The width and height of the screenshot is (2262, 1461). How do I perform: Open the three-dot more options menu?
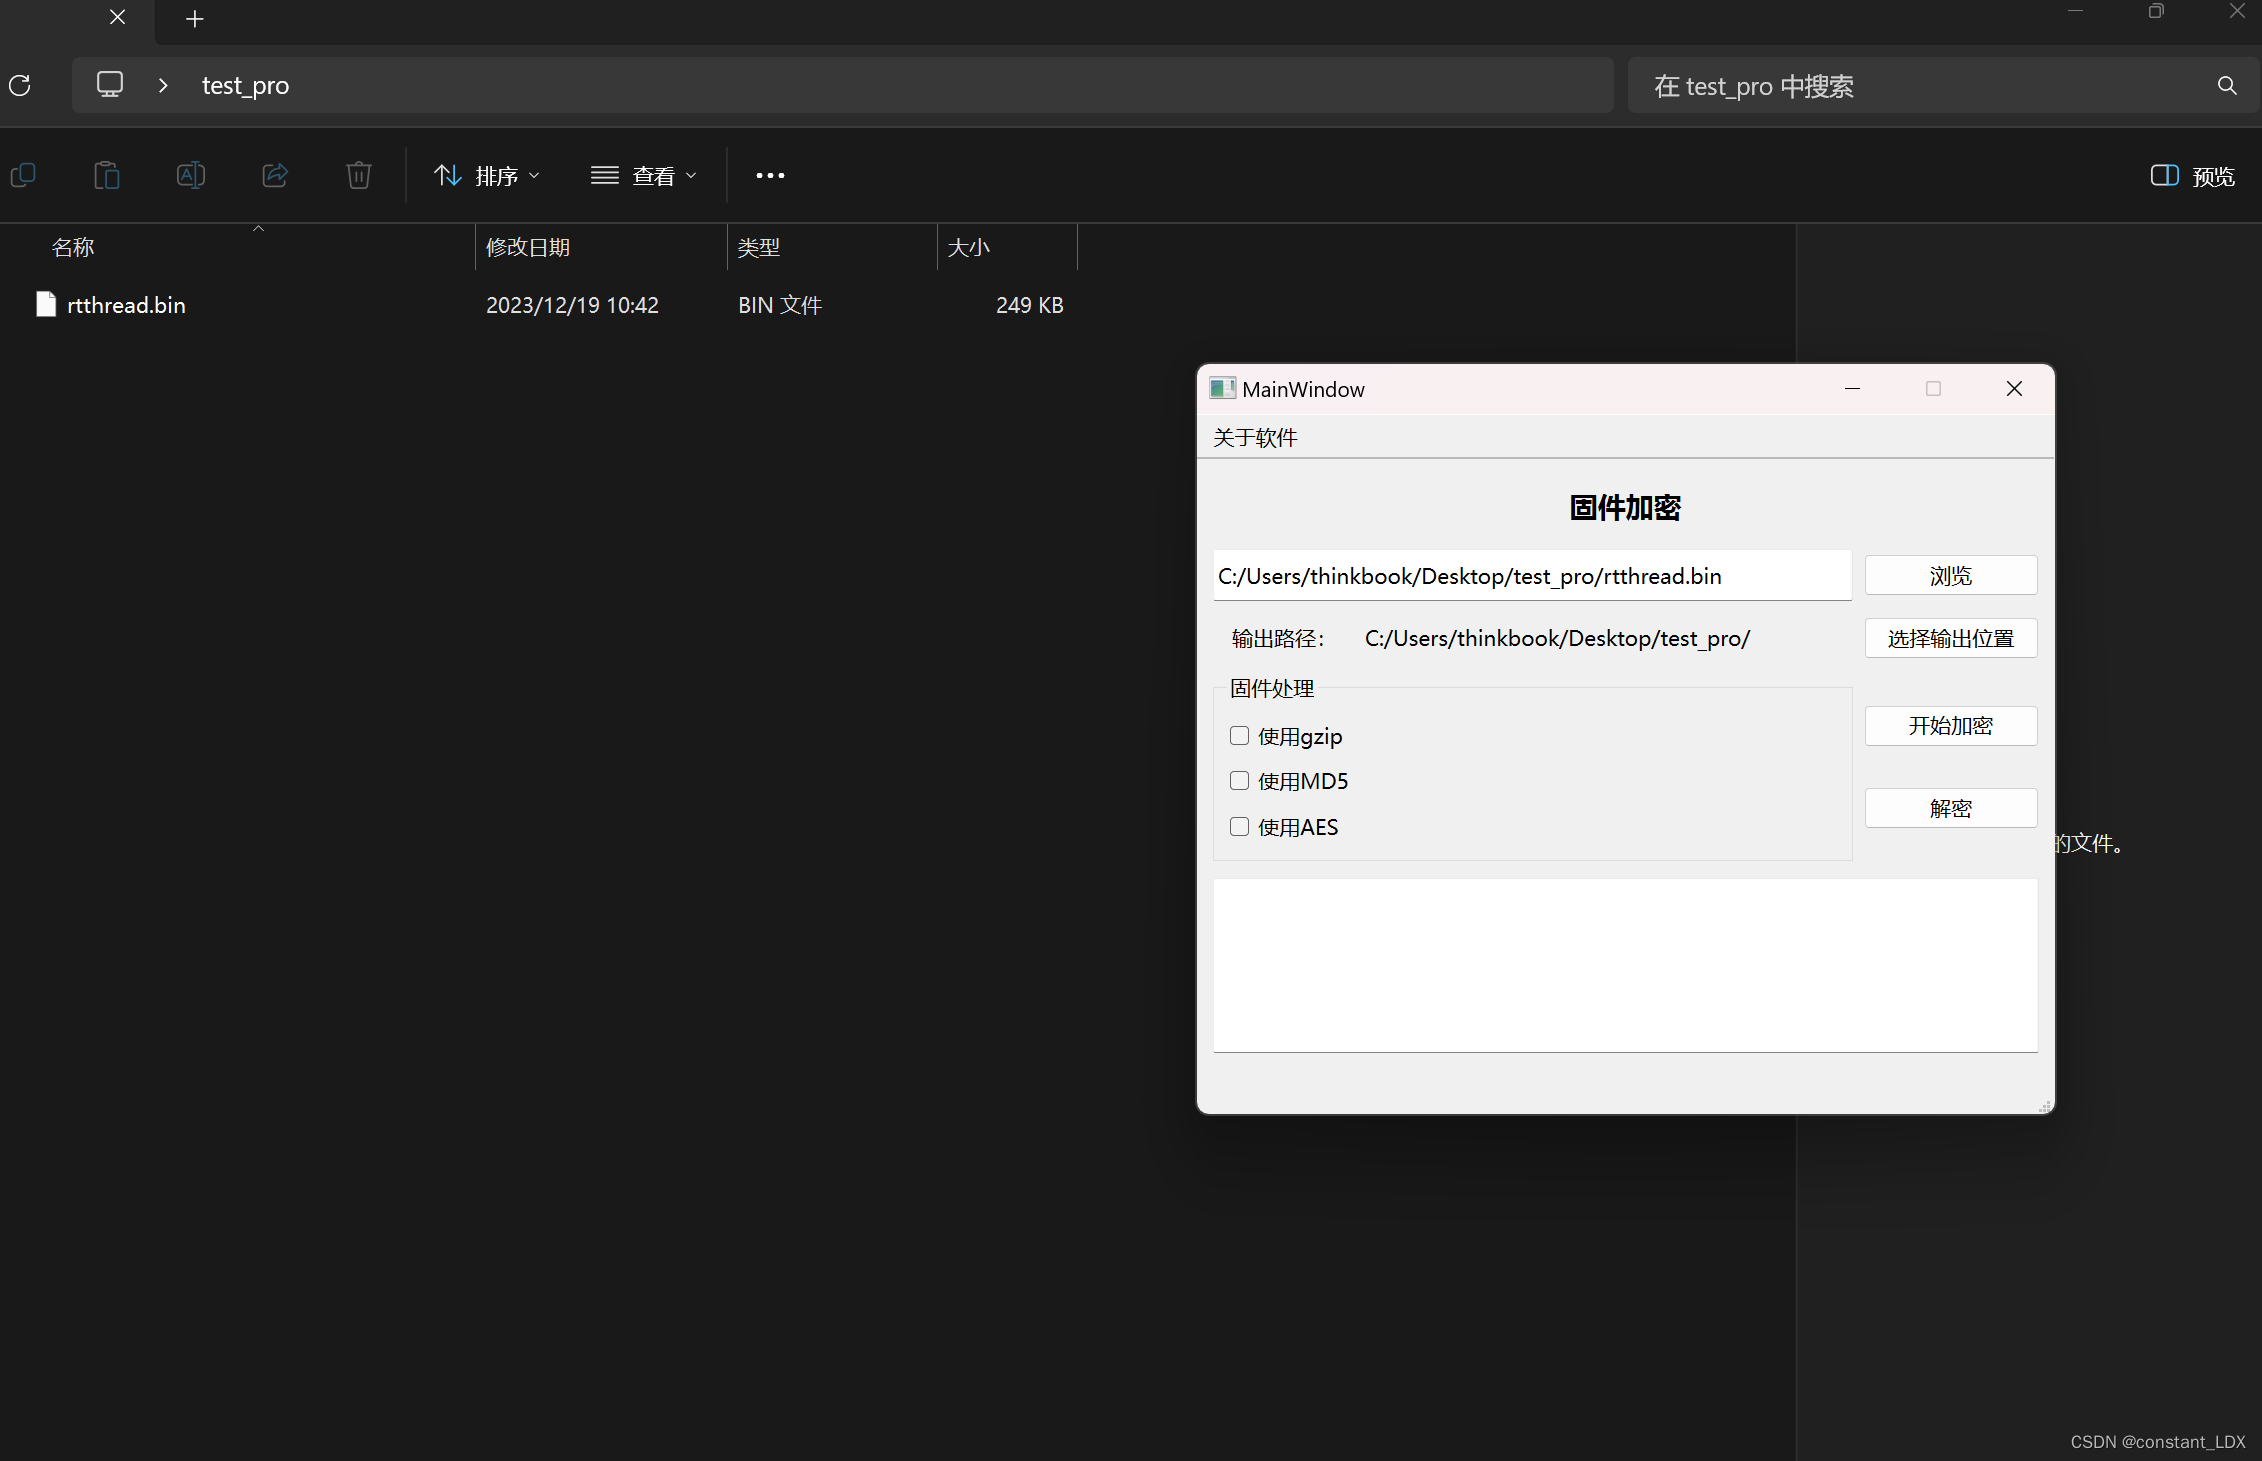pos(770,176)
